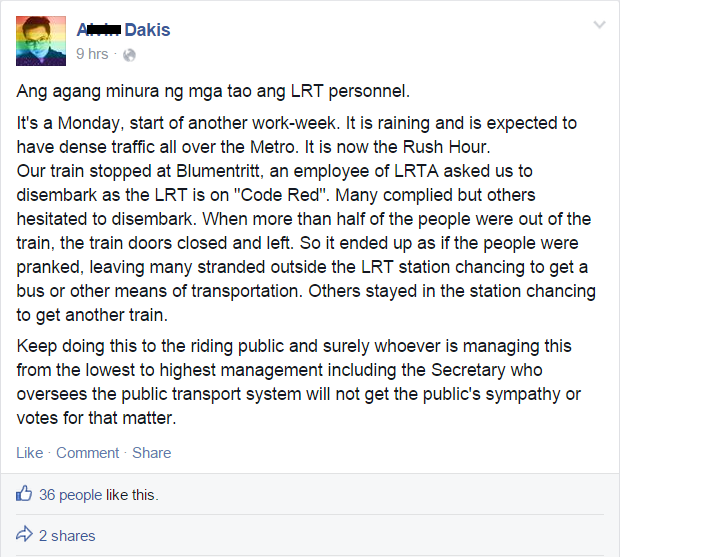Open the Dakis profile name link

pos(123,30)
